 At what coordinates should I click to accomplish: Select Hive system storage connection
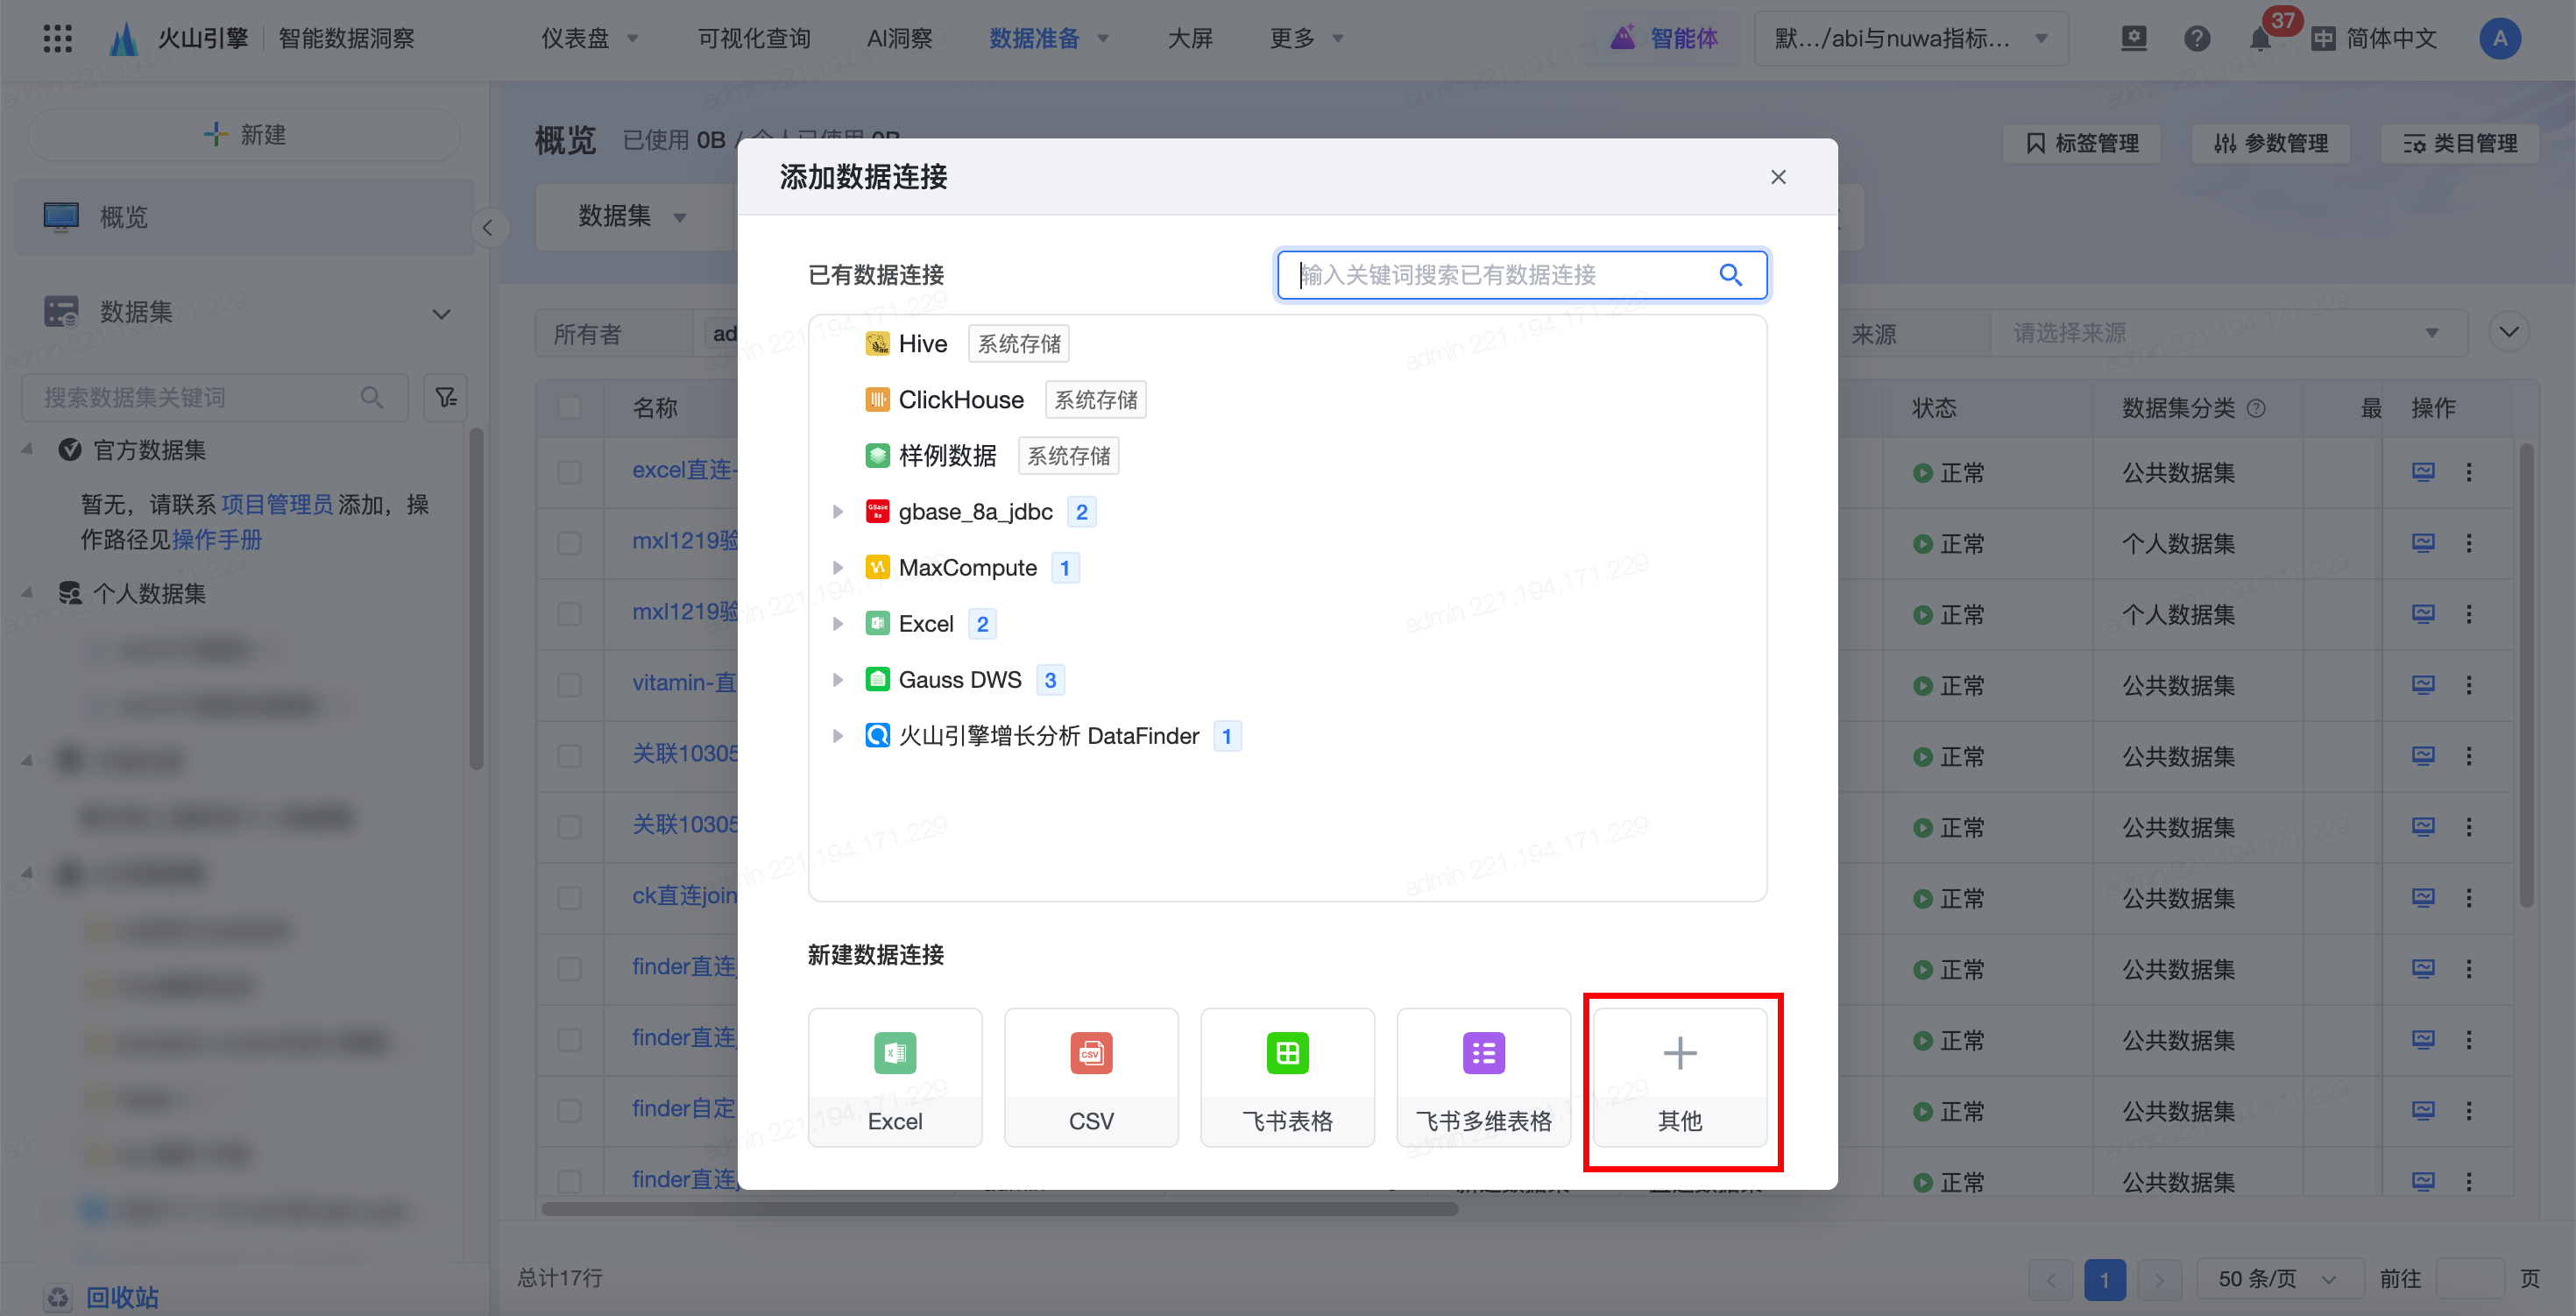pyautogui.click(x=922, y=344)
